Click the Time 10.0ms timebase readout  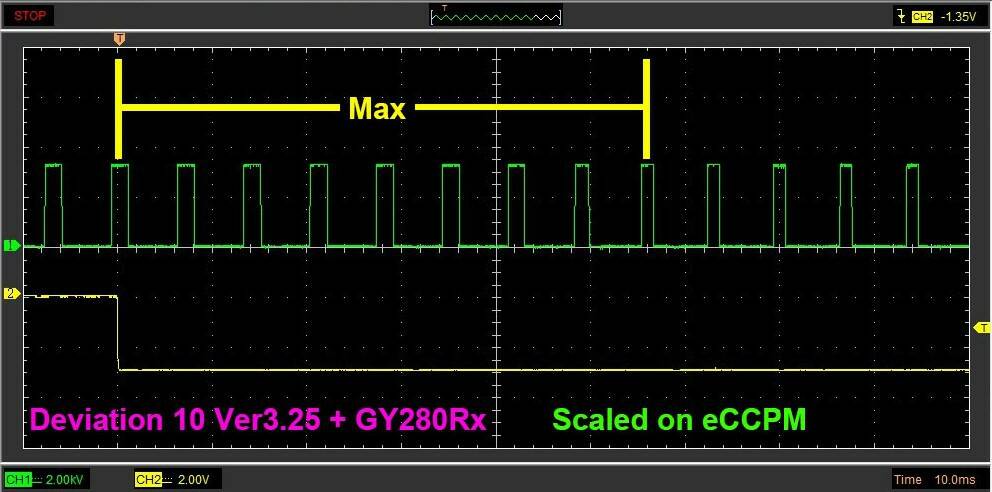[939, 481]
